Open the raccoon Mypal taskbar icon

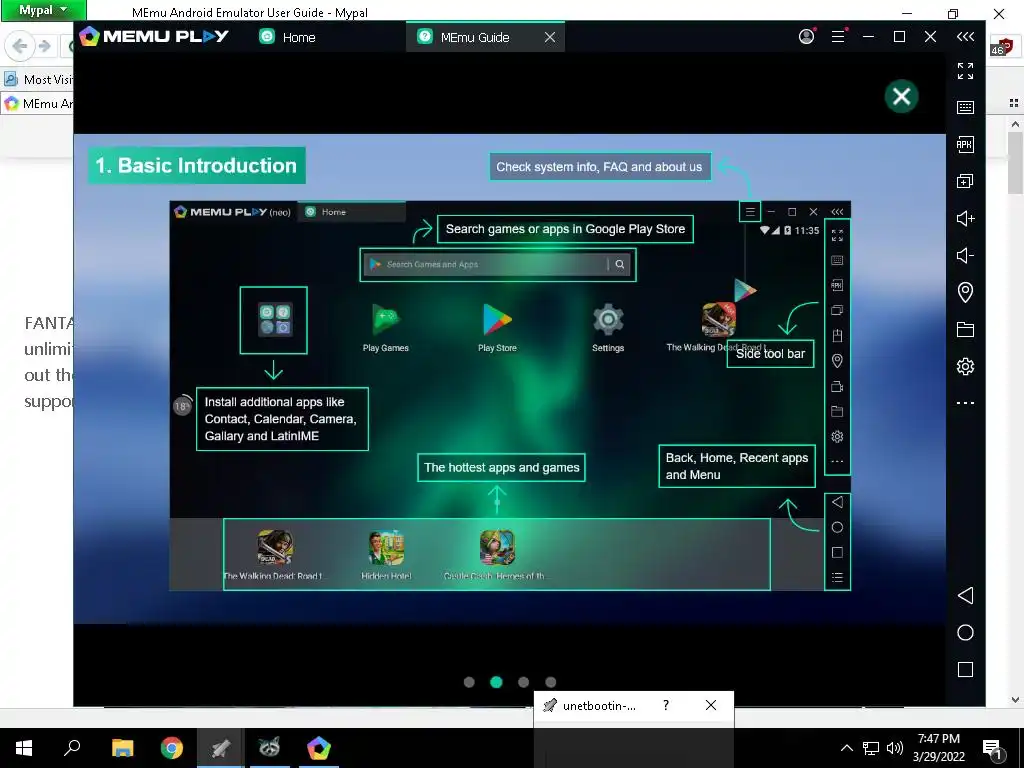[270, 748]
